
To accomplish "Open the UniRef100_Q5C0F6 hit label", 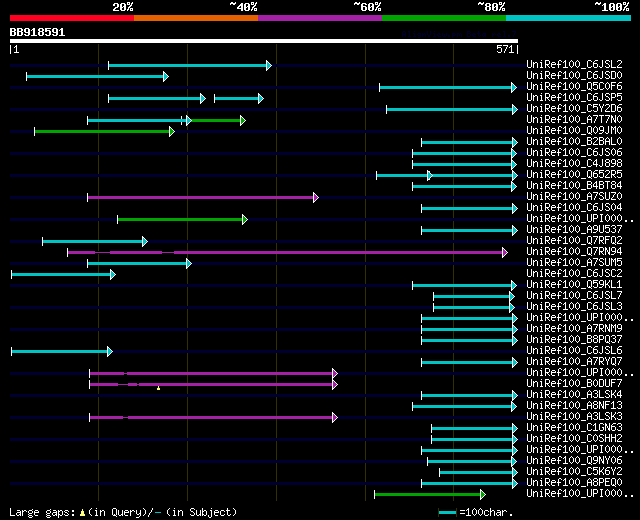I will pyautogui.click(x=574, y=86).
